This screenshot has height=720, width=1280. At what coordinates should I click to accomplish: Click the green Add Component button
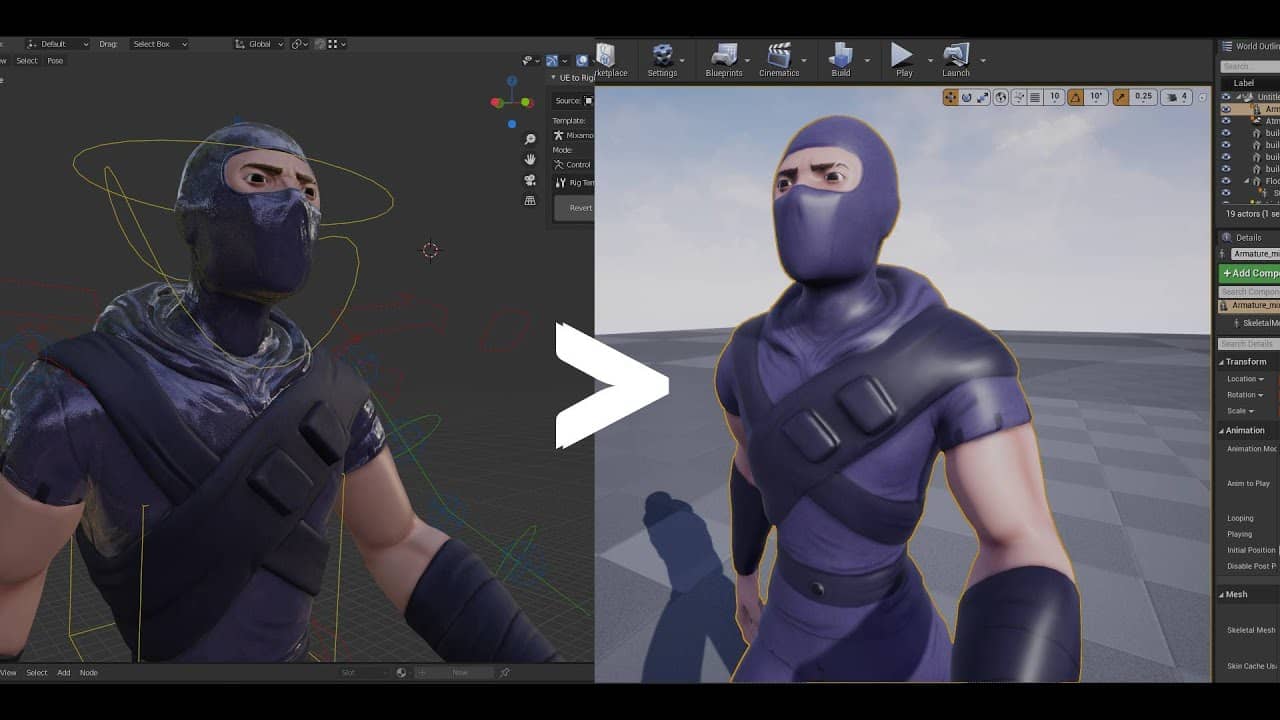pyautogui.click(x=1249, y=273)
